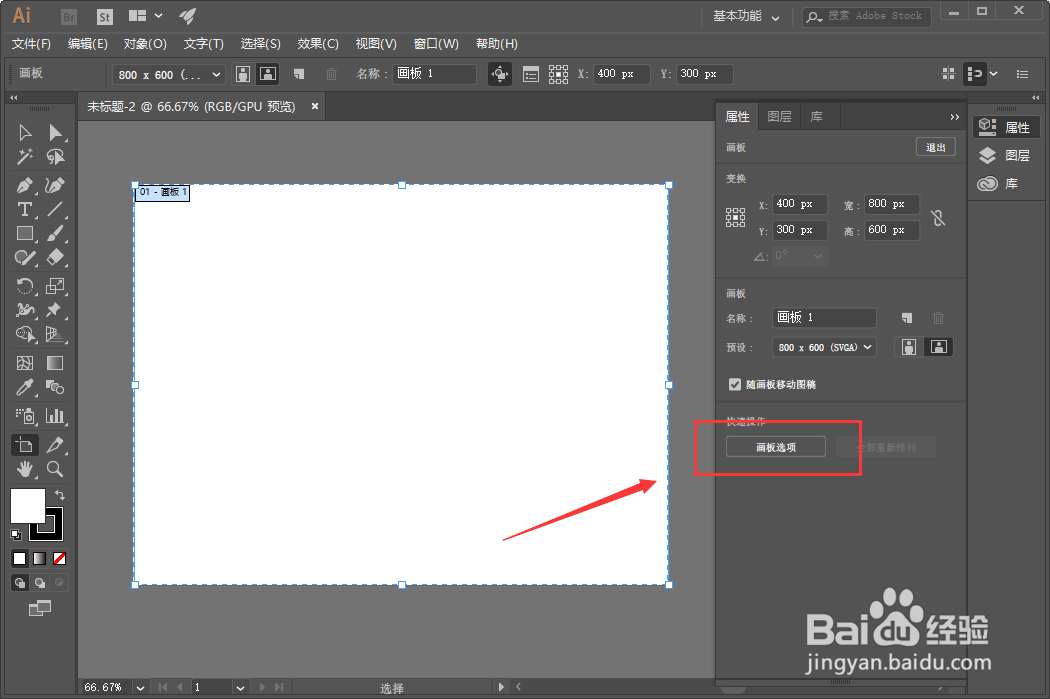Viewport: 1050px width, 699px height.
Task: Open status bar flyout arrow
Action: [x=501, y=687]
